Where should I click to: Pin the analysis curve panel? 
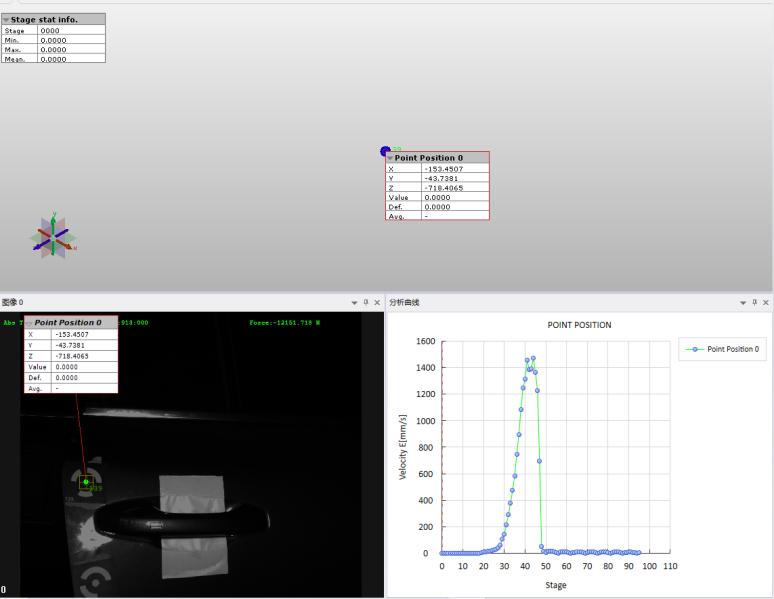point(755,302)
